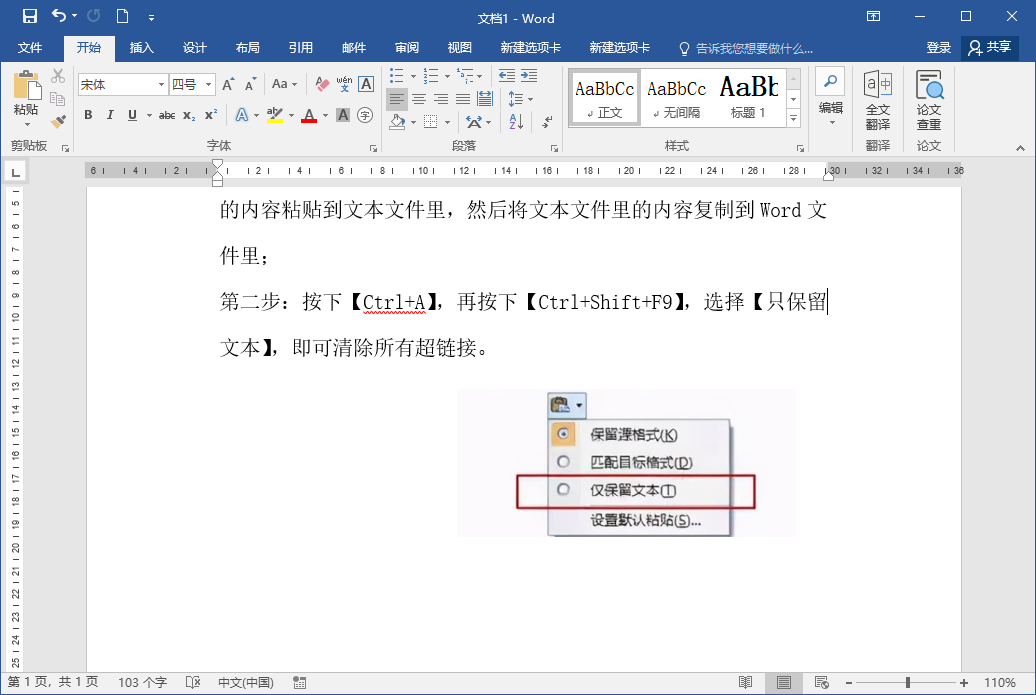The width and height of the screenshot is (1036, 695).
Task: Apply the yellow text highlight color
Action: pyautogui.click(x=275, y=116)
